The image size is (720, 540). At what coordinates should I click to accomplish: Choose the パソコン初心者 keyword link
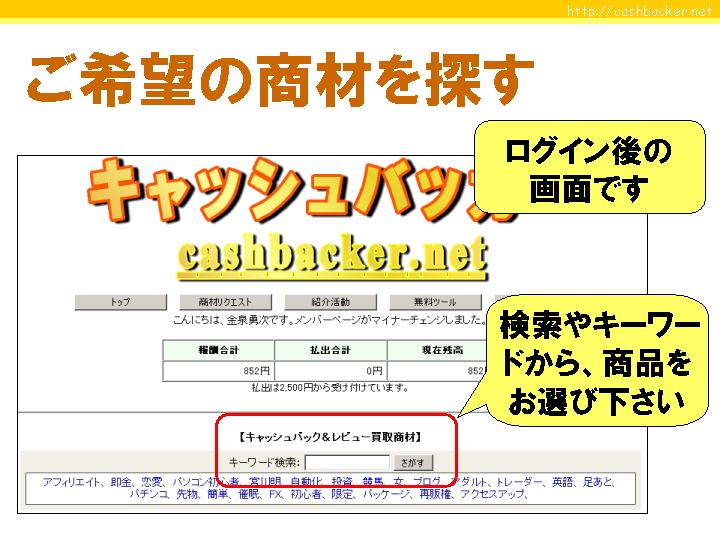click(x=206, y=482)
